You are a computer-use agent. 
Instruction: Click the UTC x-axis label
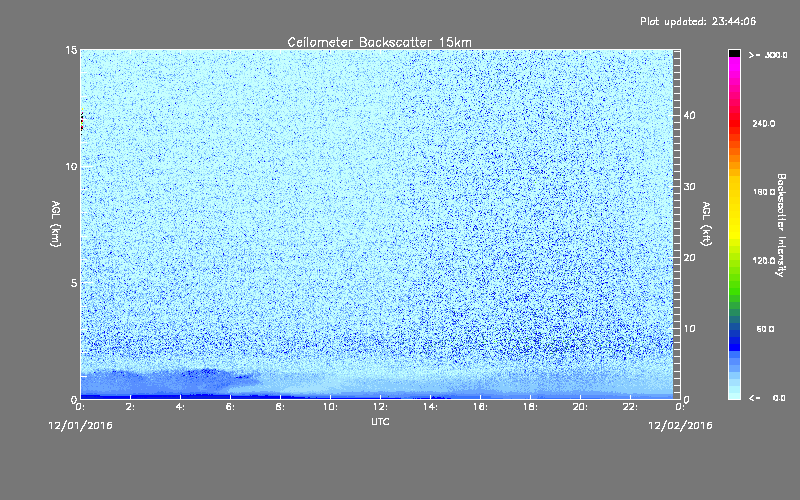[x=380, y=421]
